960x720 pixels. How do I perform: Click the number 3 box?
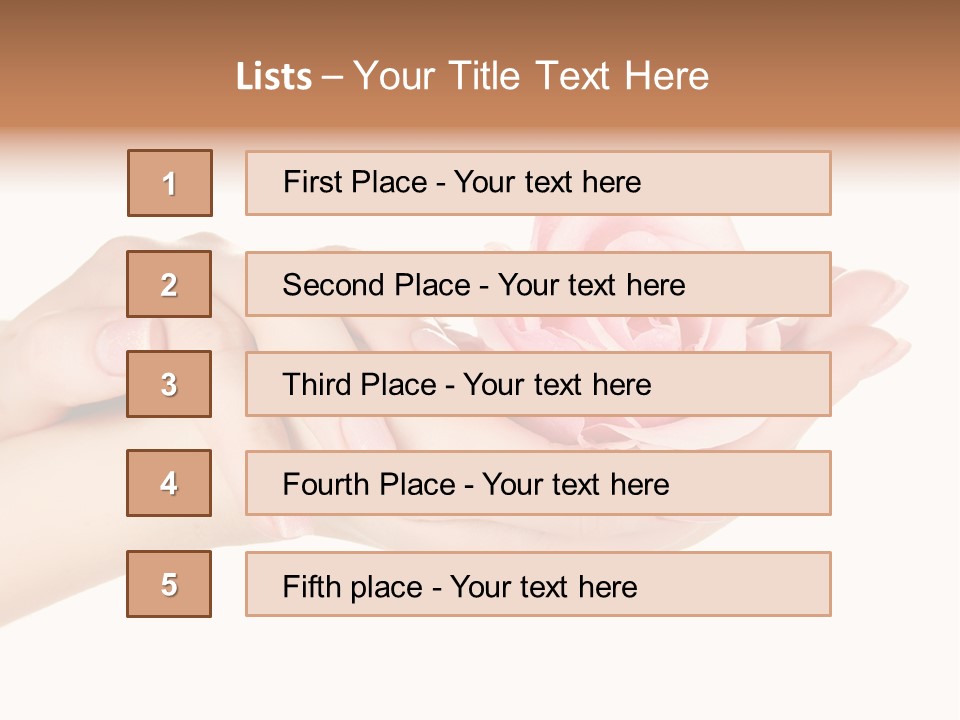[x=169, y=384]
